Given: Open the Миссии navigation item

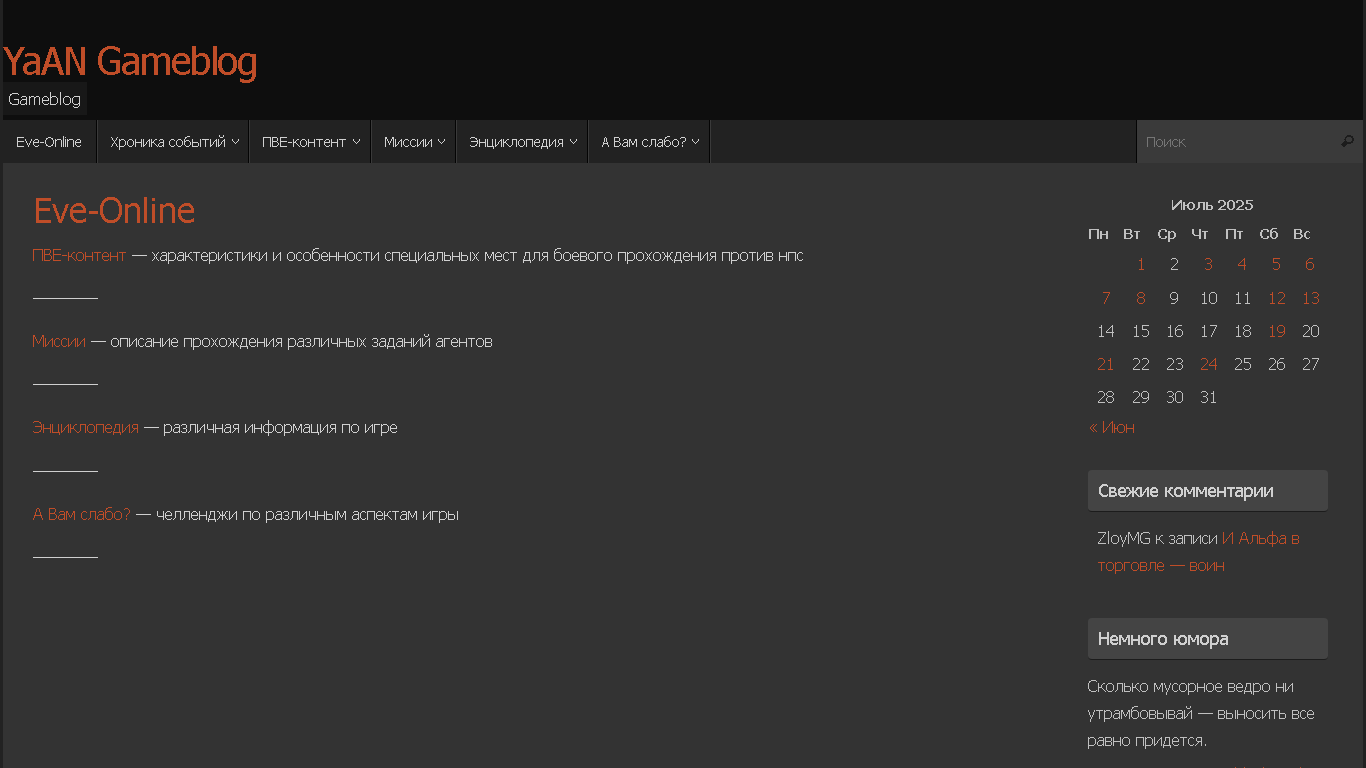Looking at the screenshot, I should pyautogui.click(x=408, y=142).
